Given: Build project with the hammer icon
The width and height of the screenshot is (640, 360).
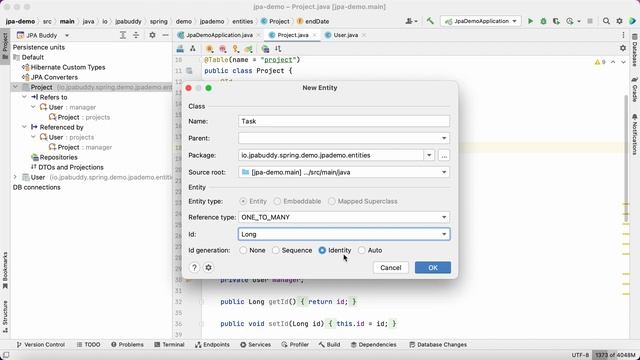Looking at the screenshot, I should (x=430, y=21).
